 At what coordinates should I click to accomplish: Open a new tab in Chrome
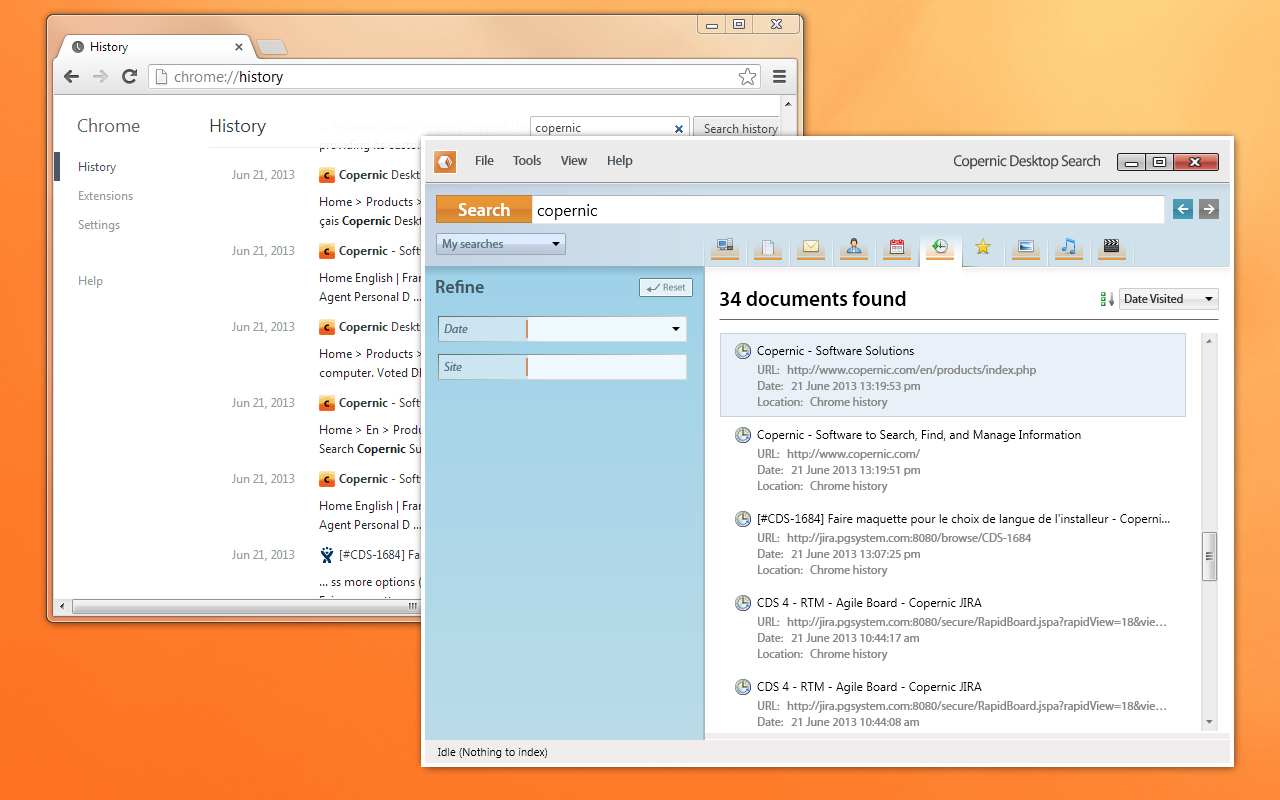pyautogui.click(x=272, y=47)
